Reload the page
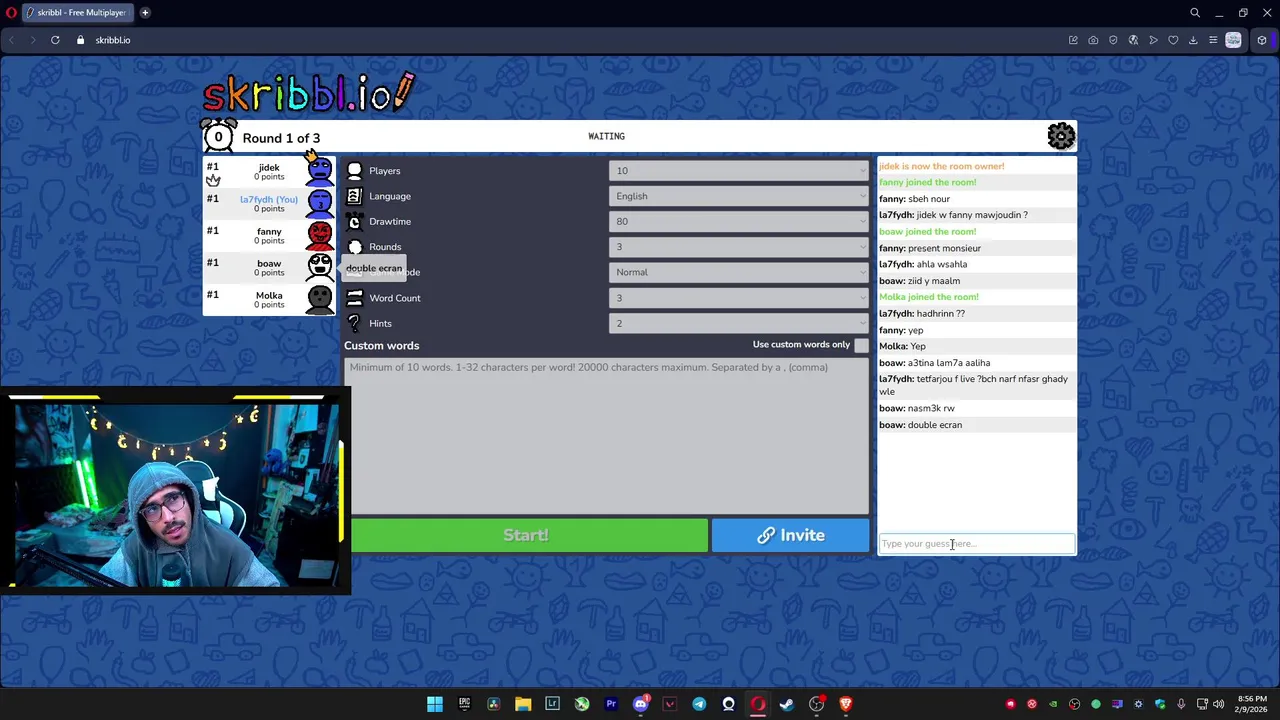The width and height of the screenshot is (1280, 720). coord(55,40)
